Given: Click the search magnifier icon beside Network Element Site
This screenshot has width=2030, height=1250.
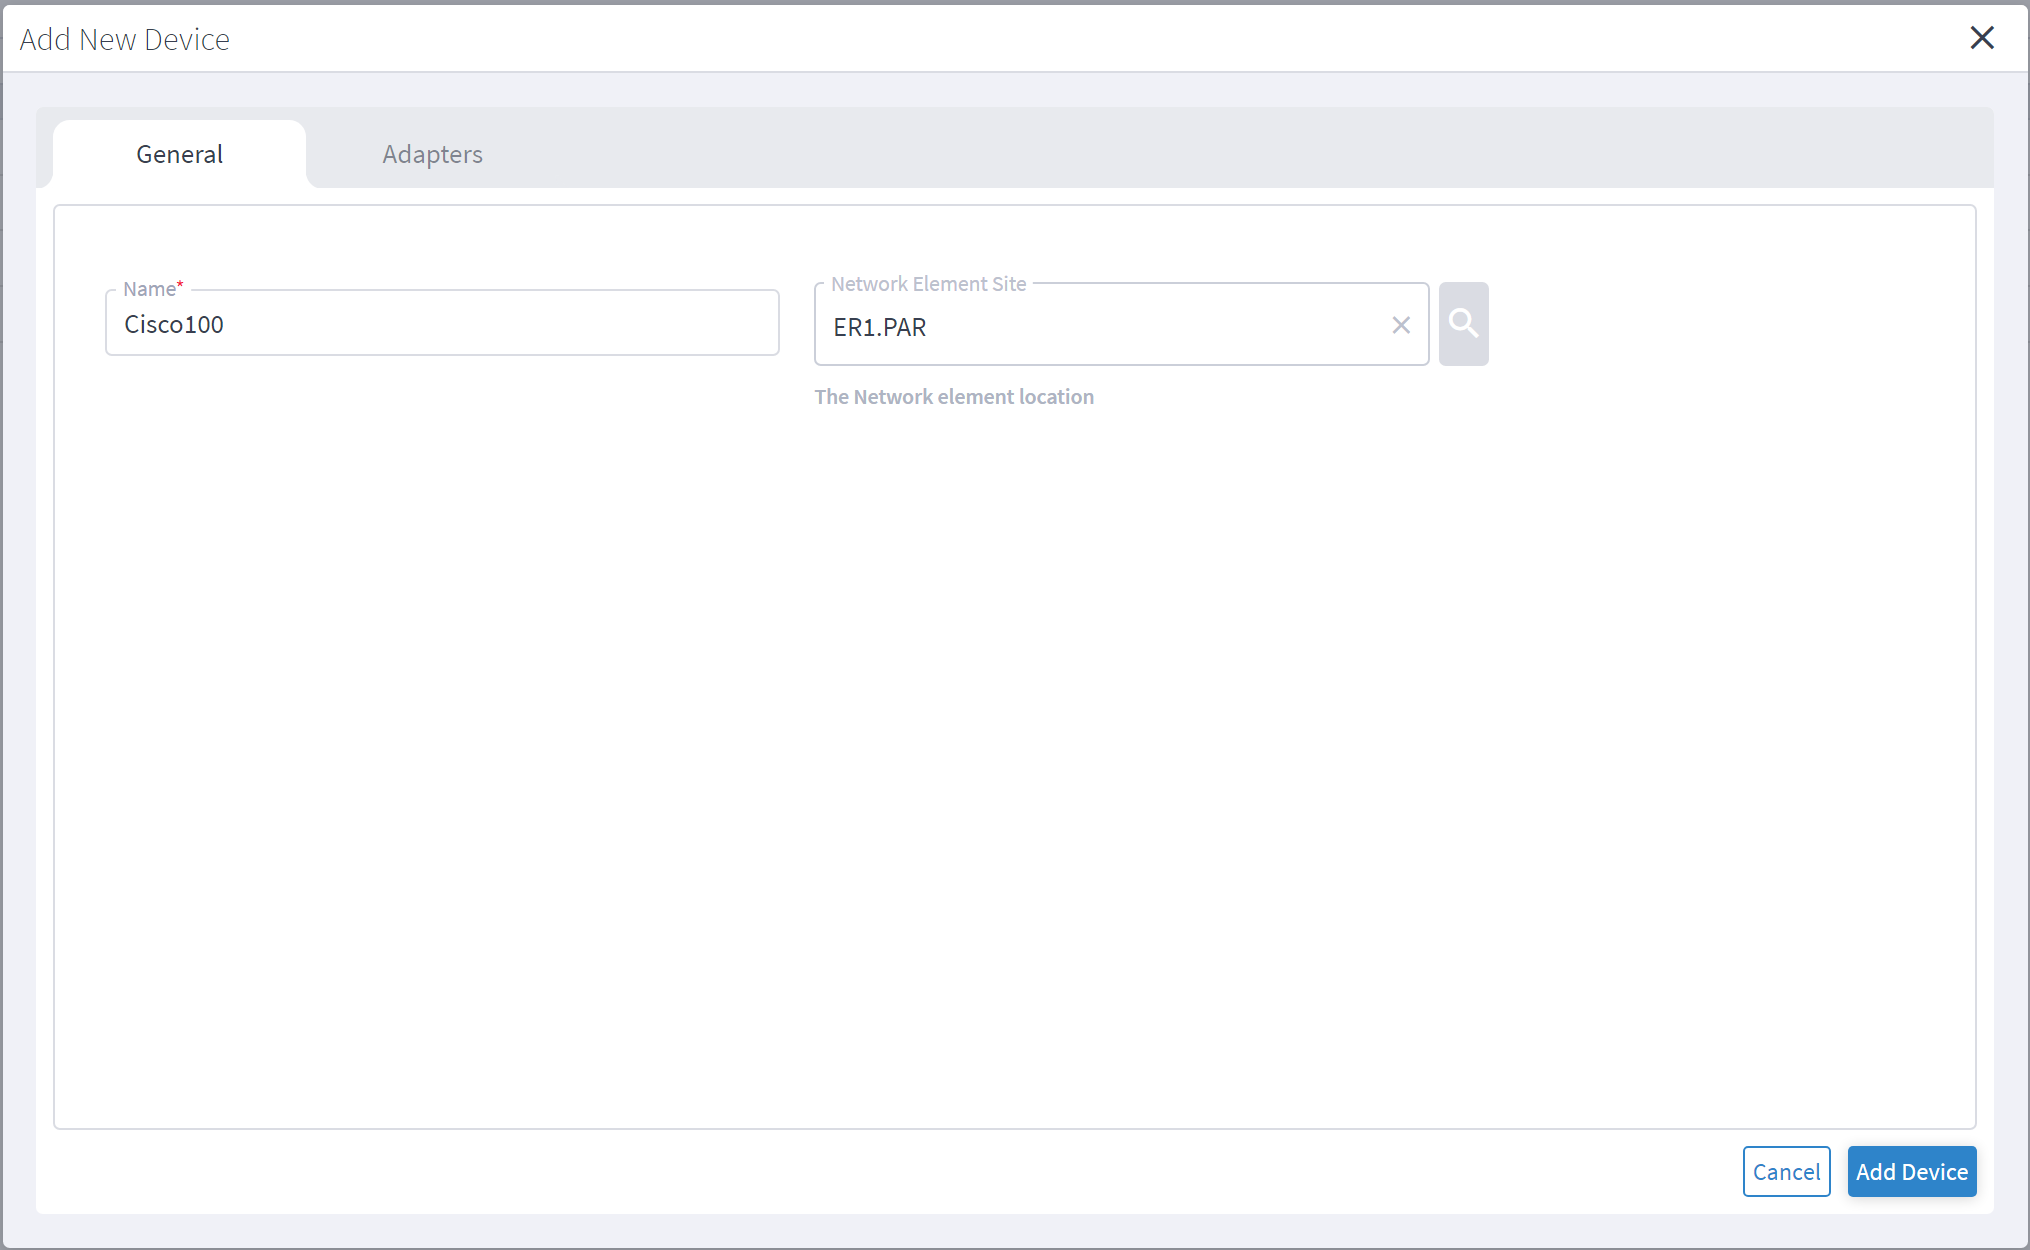Looking at the screenshot, I should coord(1463,323).
